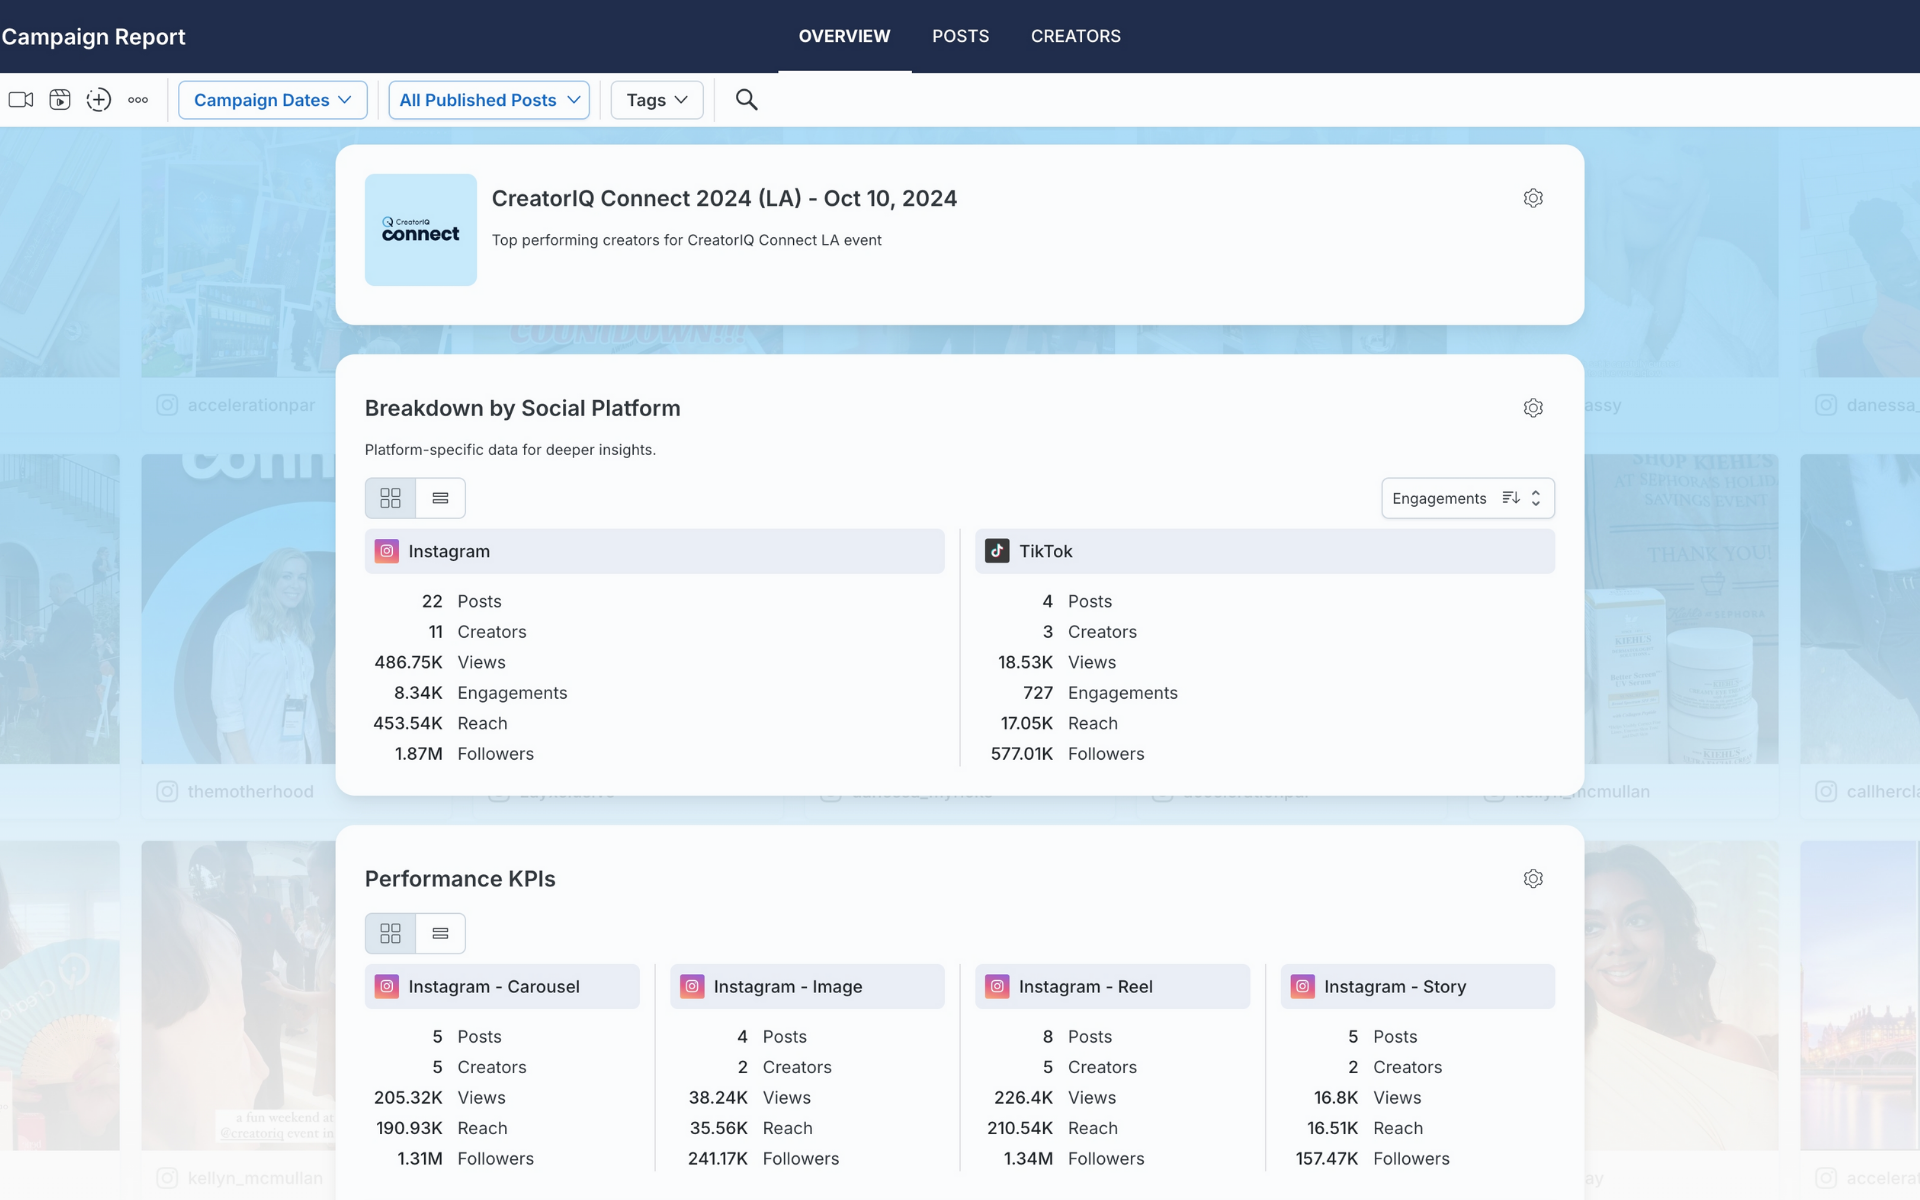Click the settings gear on the campaign header card

[x=1533, y=197]
